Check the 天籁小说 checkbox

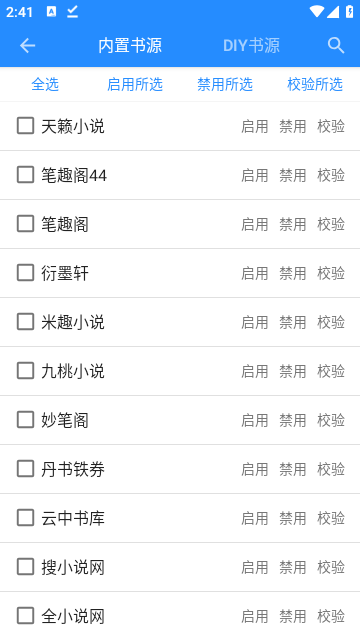[x=25, y=126]
